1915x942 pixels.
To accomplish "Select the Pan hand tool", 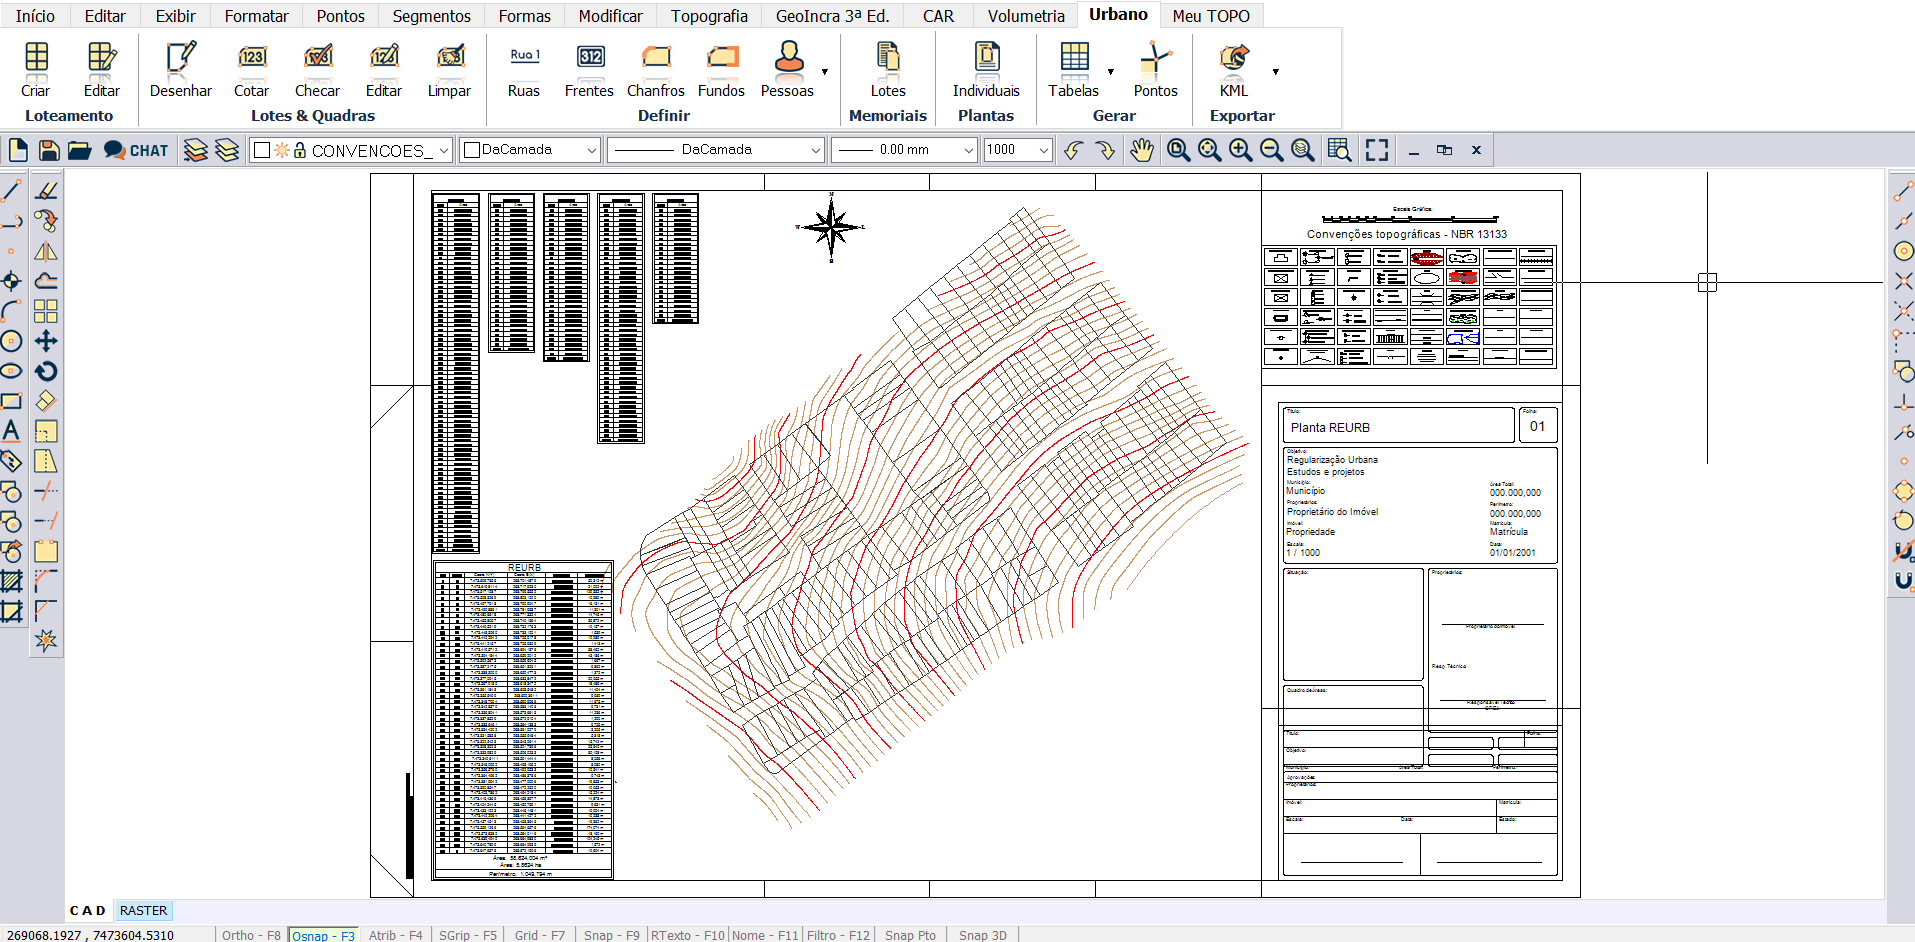I will [x=1141, y=150].
